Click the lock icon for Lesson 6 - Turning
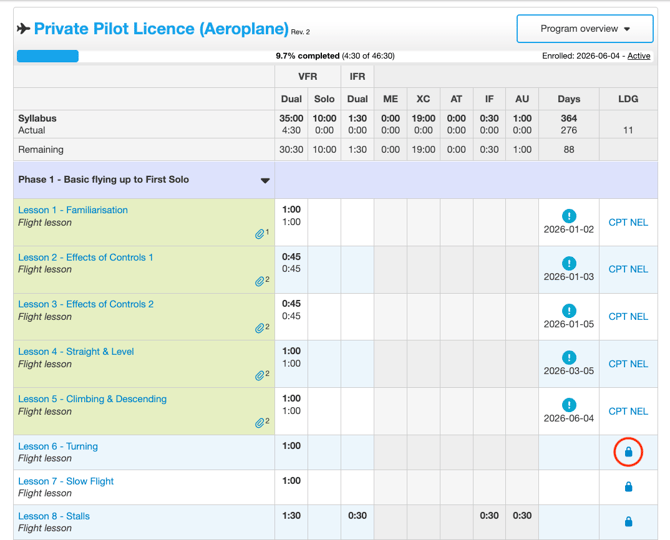The height and width of the screenshot is (540, 670). pos(628,452)
